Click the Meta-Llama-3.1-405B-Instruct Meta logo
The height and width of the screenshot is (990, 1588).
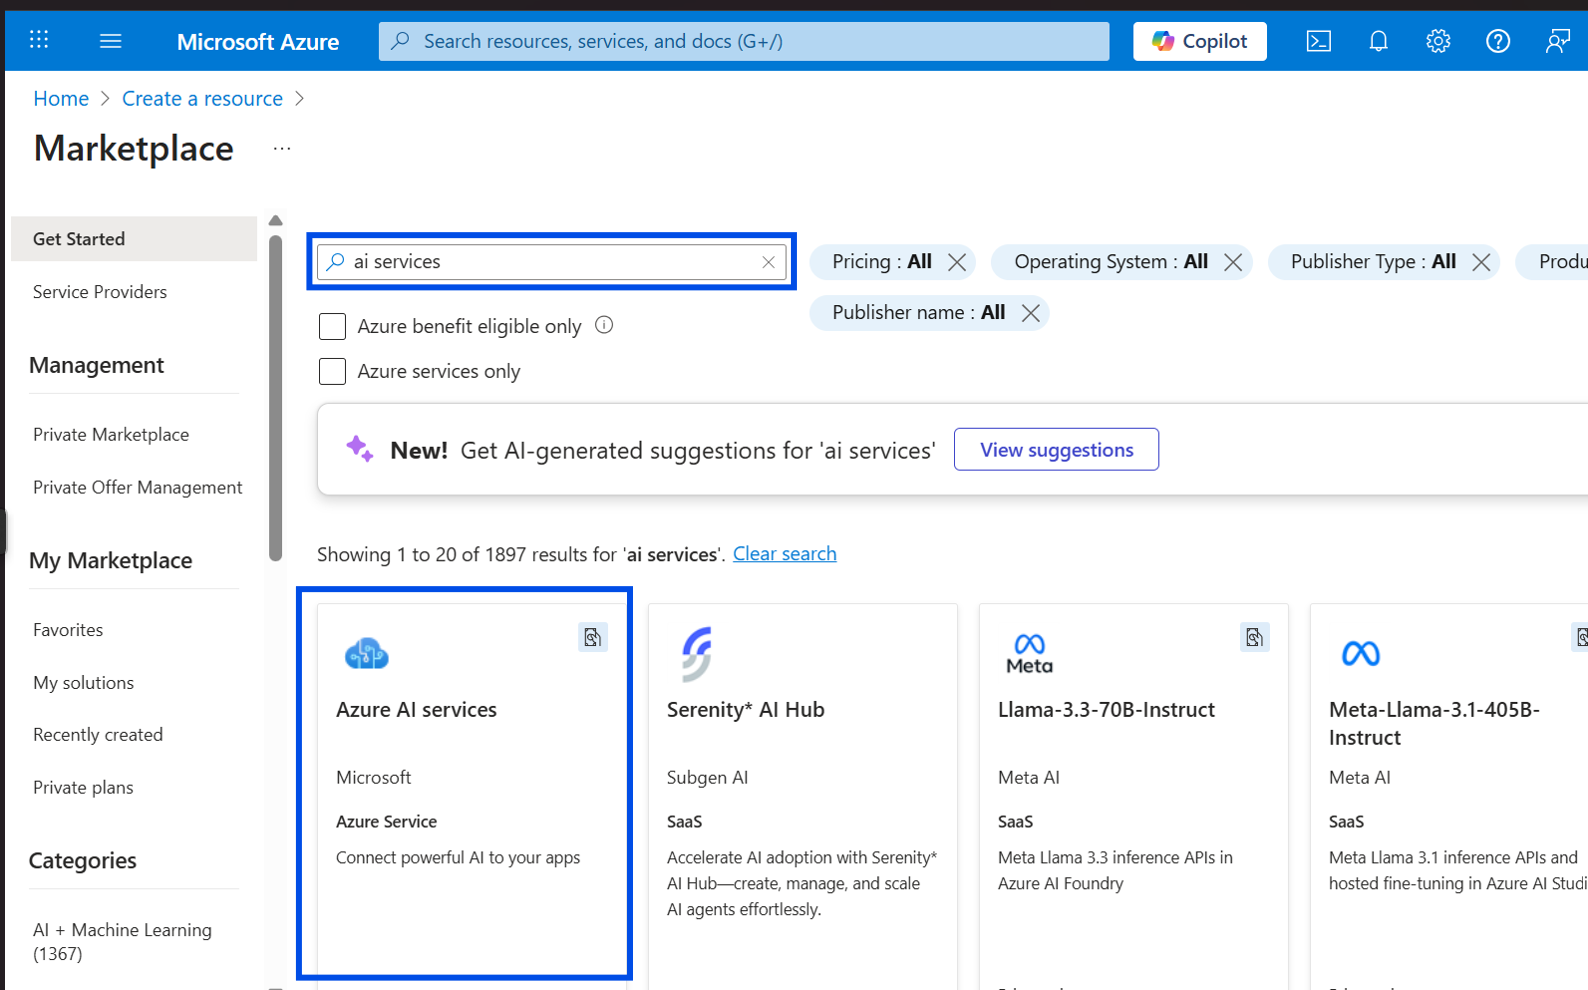pyautogui.click(x=1361, y=654)
